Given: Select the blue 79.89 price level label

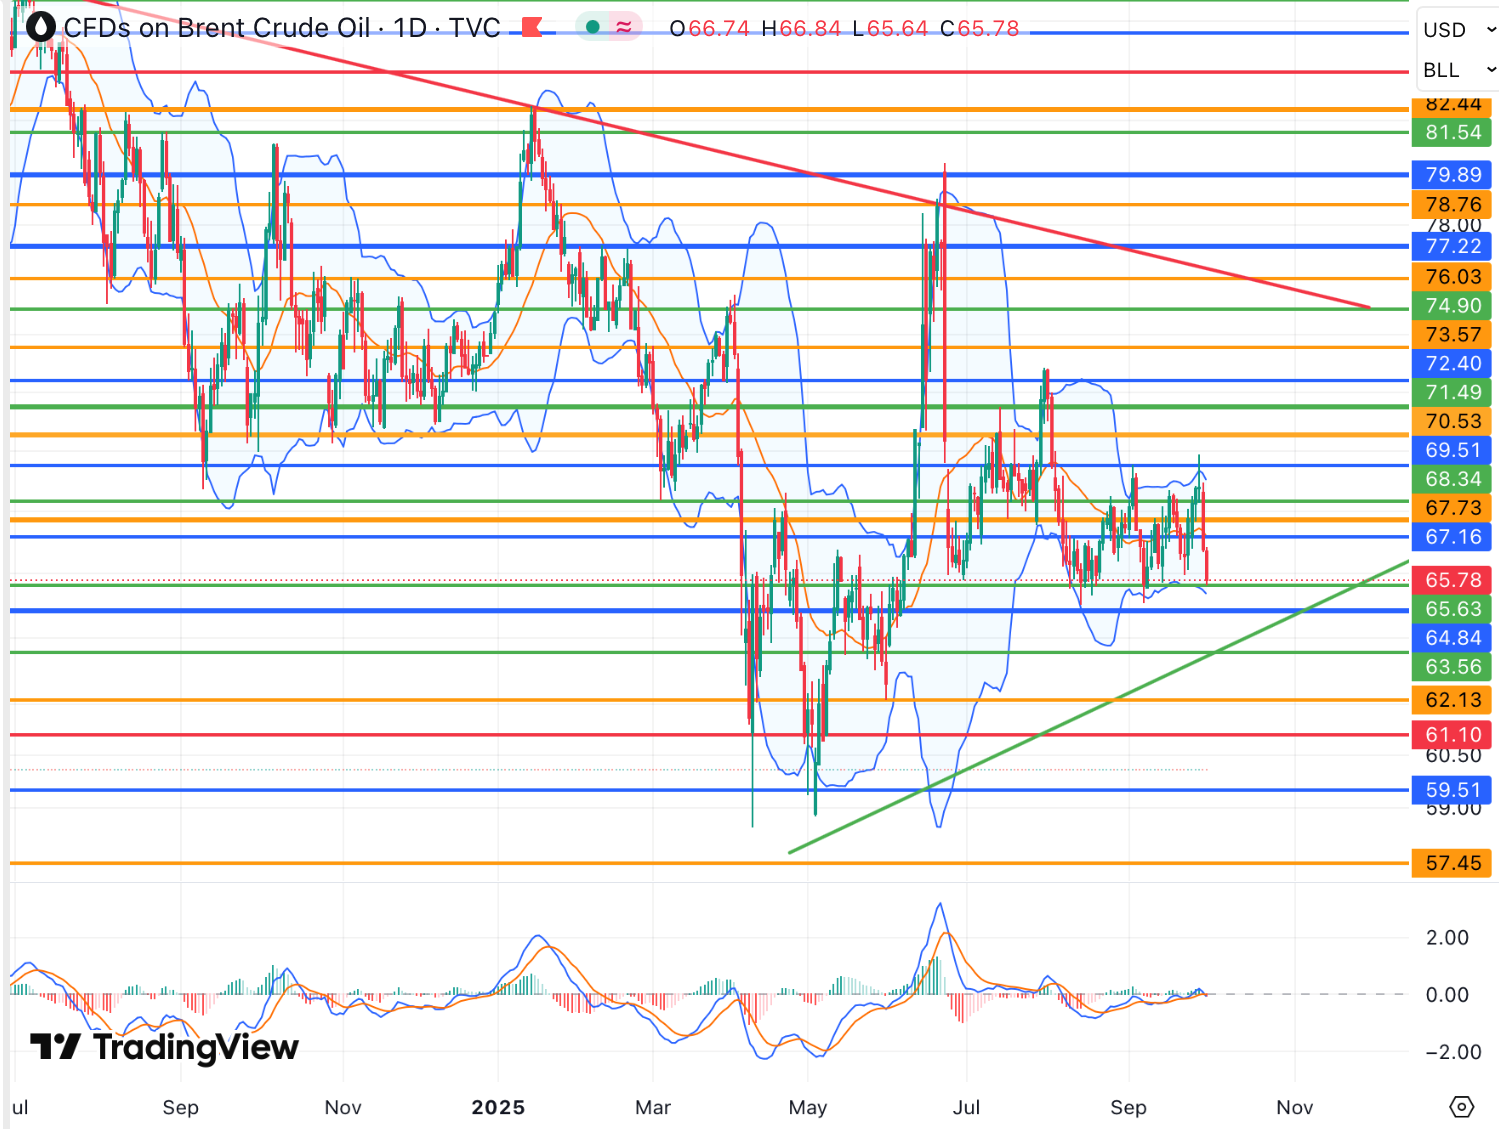Looking at the screenshot, I should pos(1452,175).
